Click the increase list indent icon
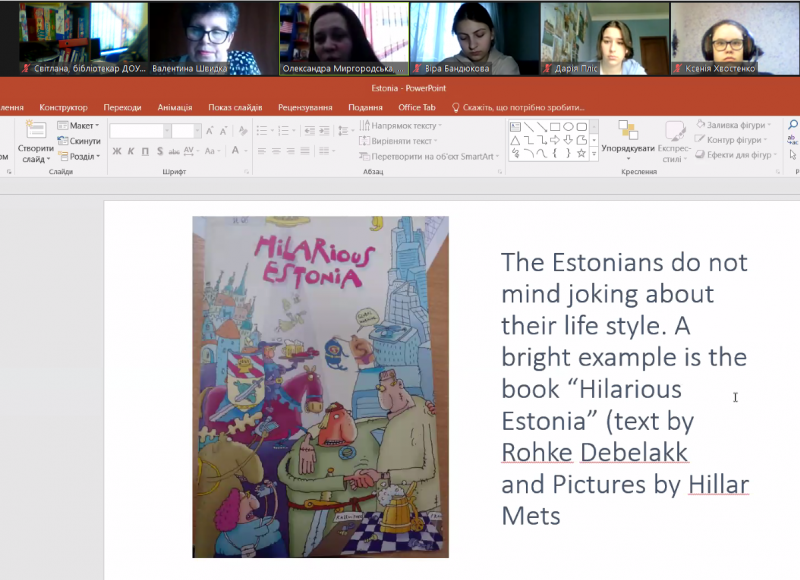This screenshot has width=800, height=580. click(x=324, y=131)
